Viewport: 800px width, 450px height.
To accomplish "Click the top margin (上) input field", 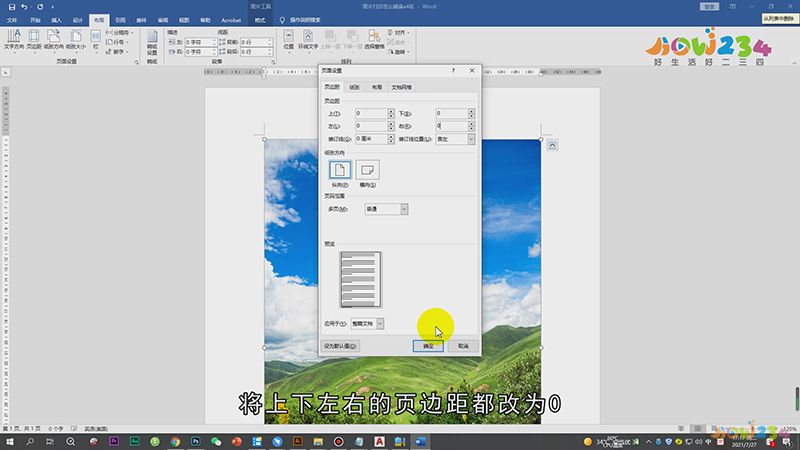I will 371,113.
